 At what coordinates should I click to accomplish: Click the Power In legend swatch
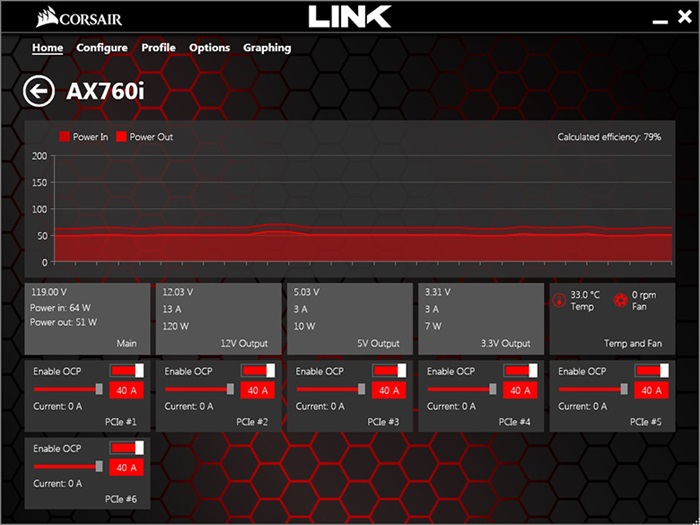[x=64, y=137]
